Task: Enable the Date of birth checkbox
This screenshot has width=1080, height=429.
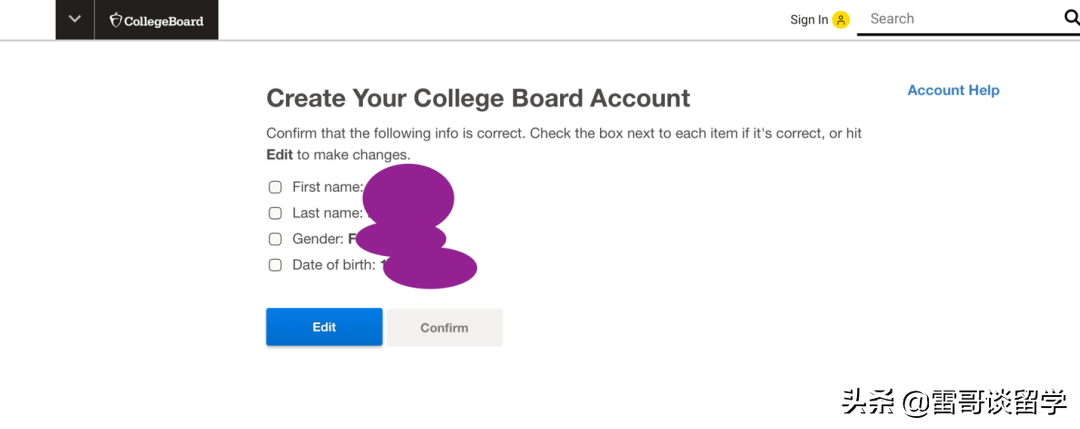Action: [x=275, y=265]
